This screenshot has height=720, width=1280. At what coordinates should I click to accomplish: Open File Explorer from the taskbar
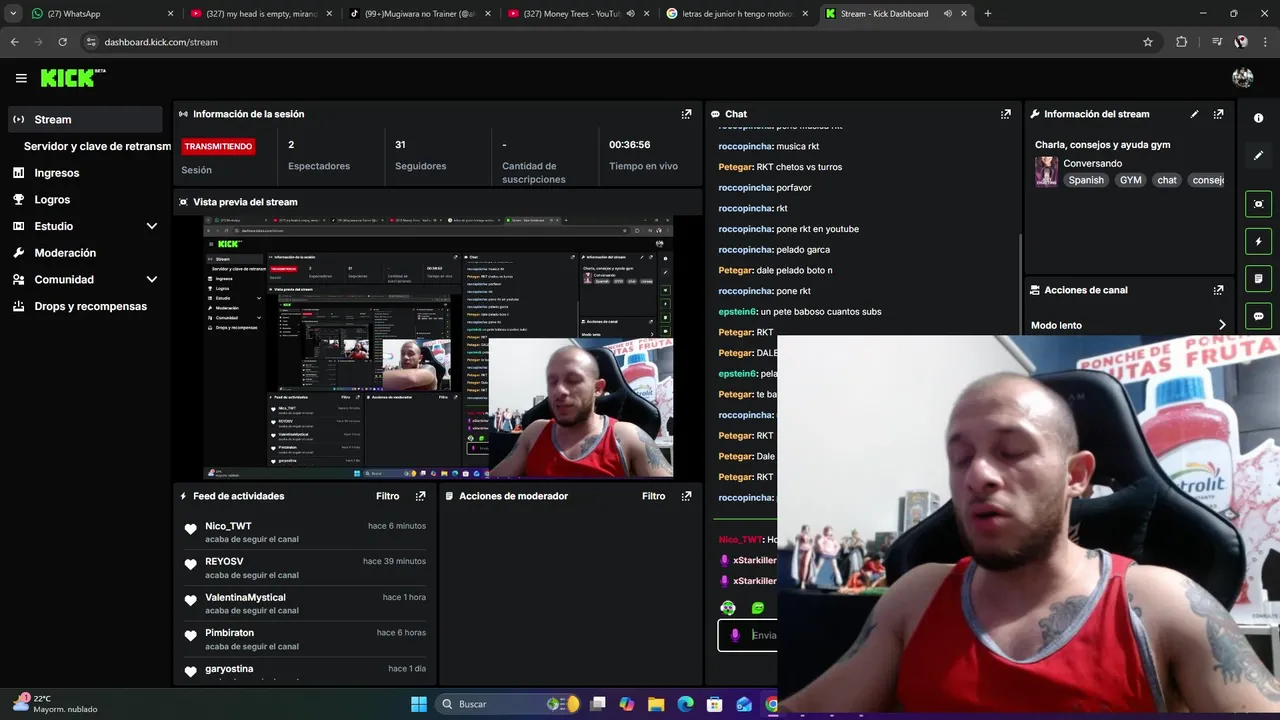click(655, 704)
